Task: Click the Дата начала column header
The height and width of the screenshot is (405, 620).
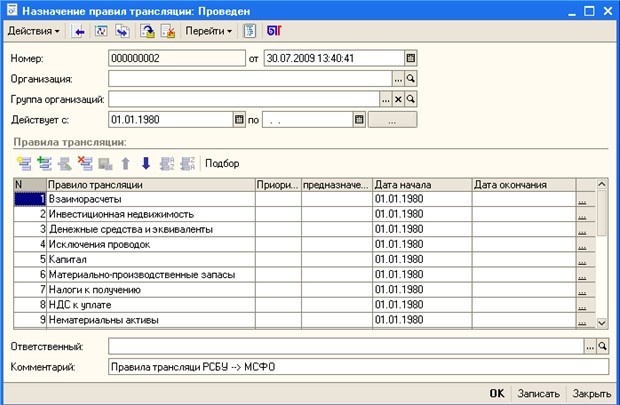Action: click(422, 185)
